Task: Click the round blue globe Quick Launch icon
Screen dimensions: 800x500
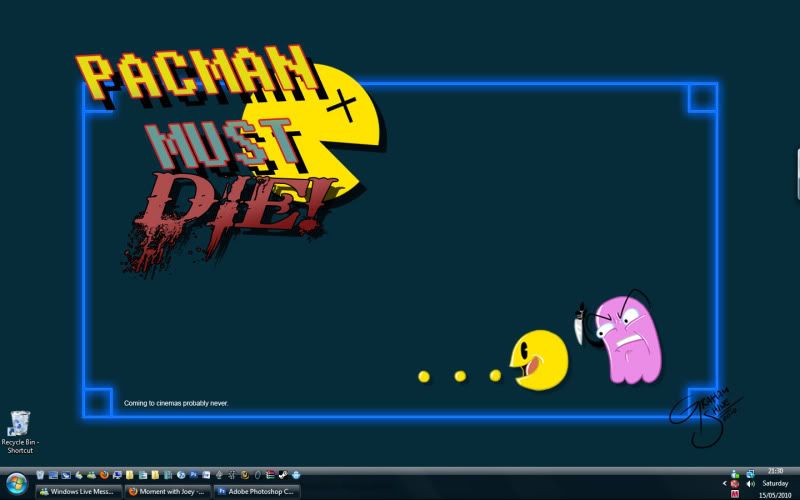Action: coord(181,475)
